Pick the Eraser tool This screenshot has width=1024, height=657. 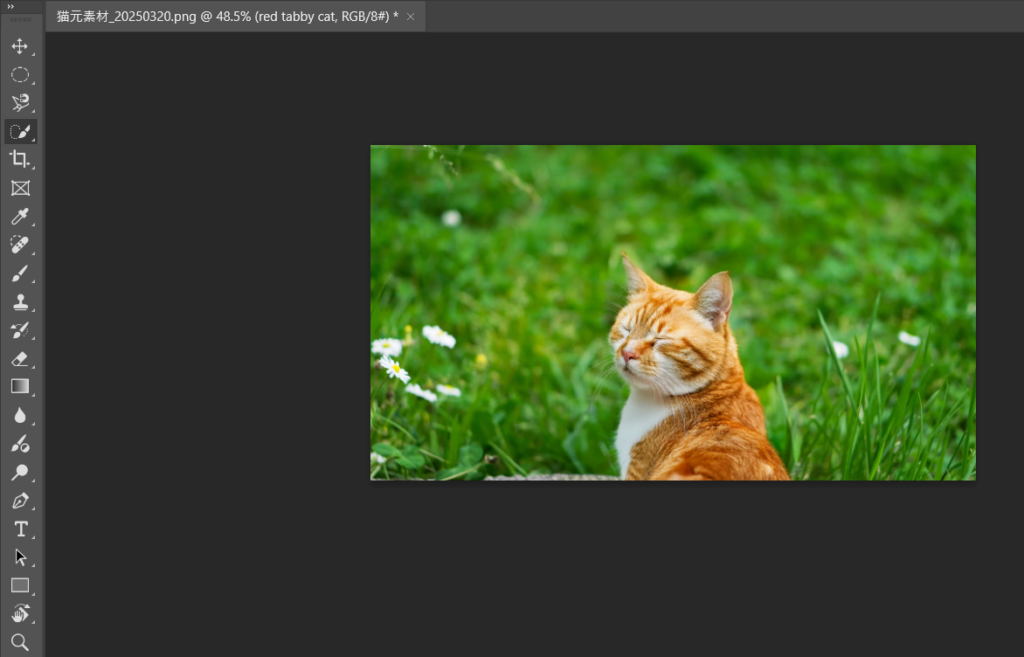(20, 358)
